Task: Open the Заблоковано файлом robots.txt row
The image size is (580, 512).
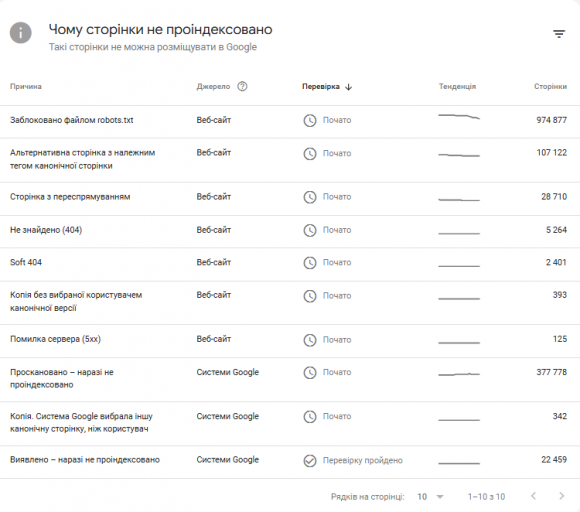Action: 290,122
